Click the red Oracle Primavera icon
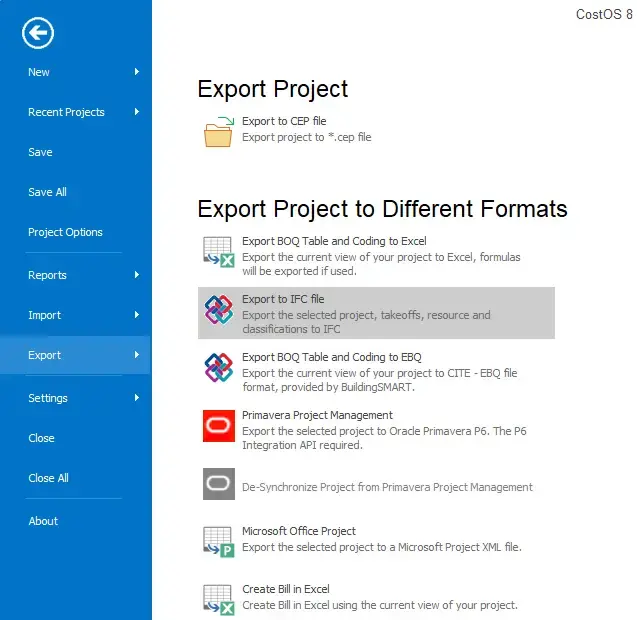This screenshot has height=620, width=637. click(x=219, y=426)
